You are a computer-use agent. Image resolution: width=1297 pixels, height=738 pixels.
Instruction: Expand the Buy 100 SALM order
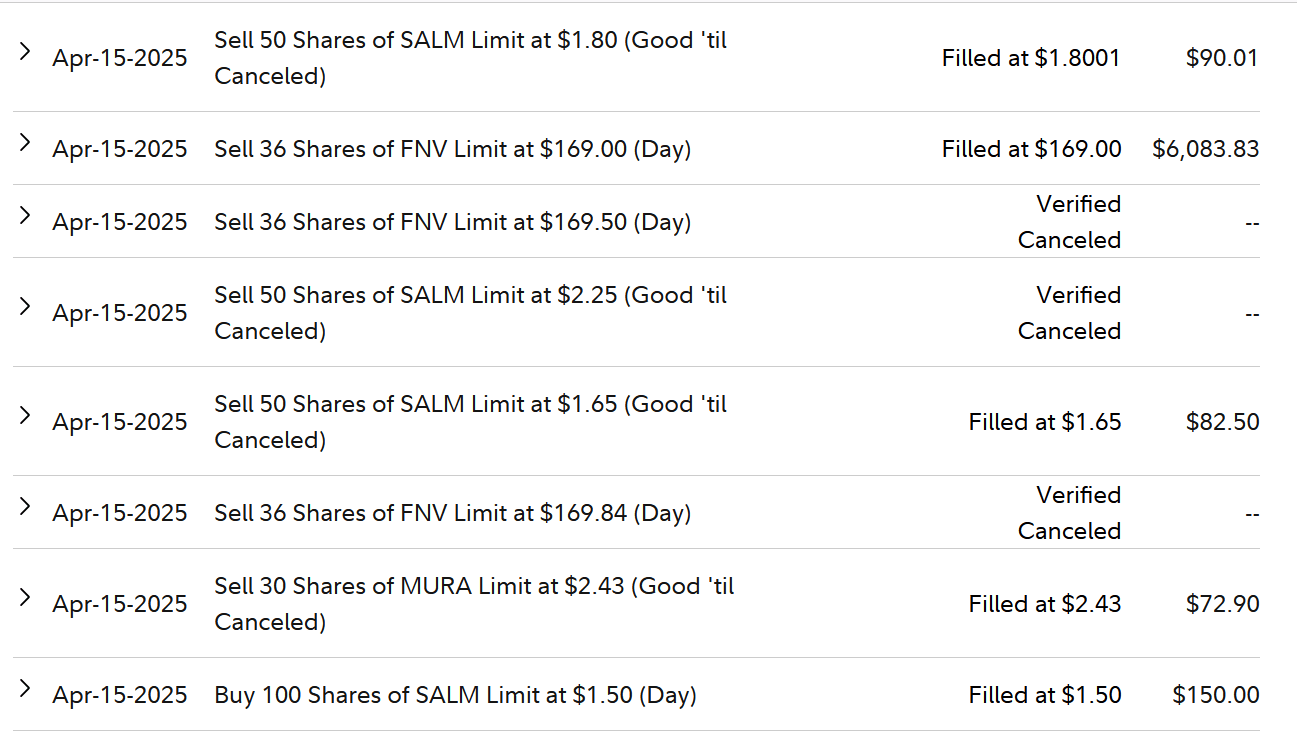pos(26,688)
